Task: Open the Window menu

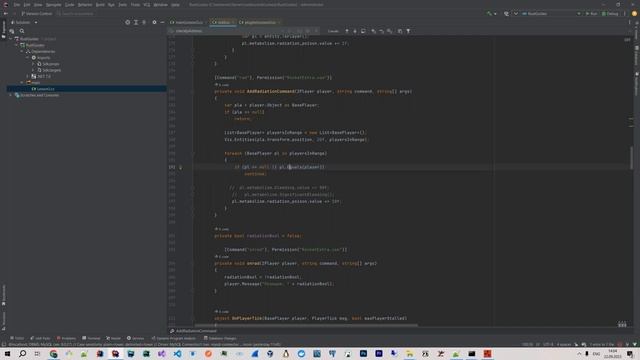Action: point(160,5)
